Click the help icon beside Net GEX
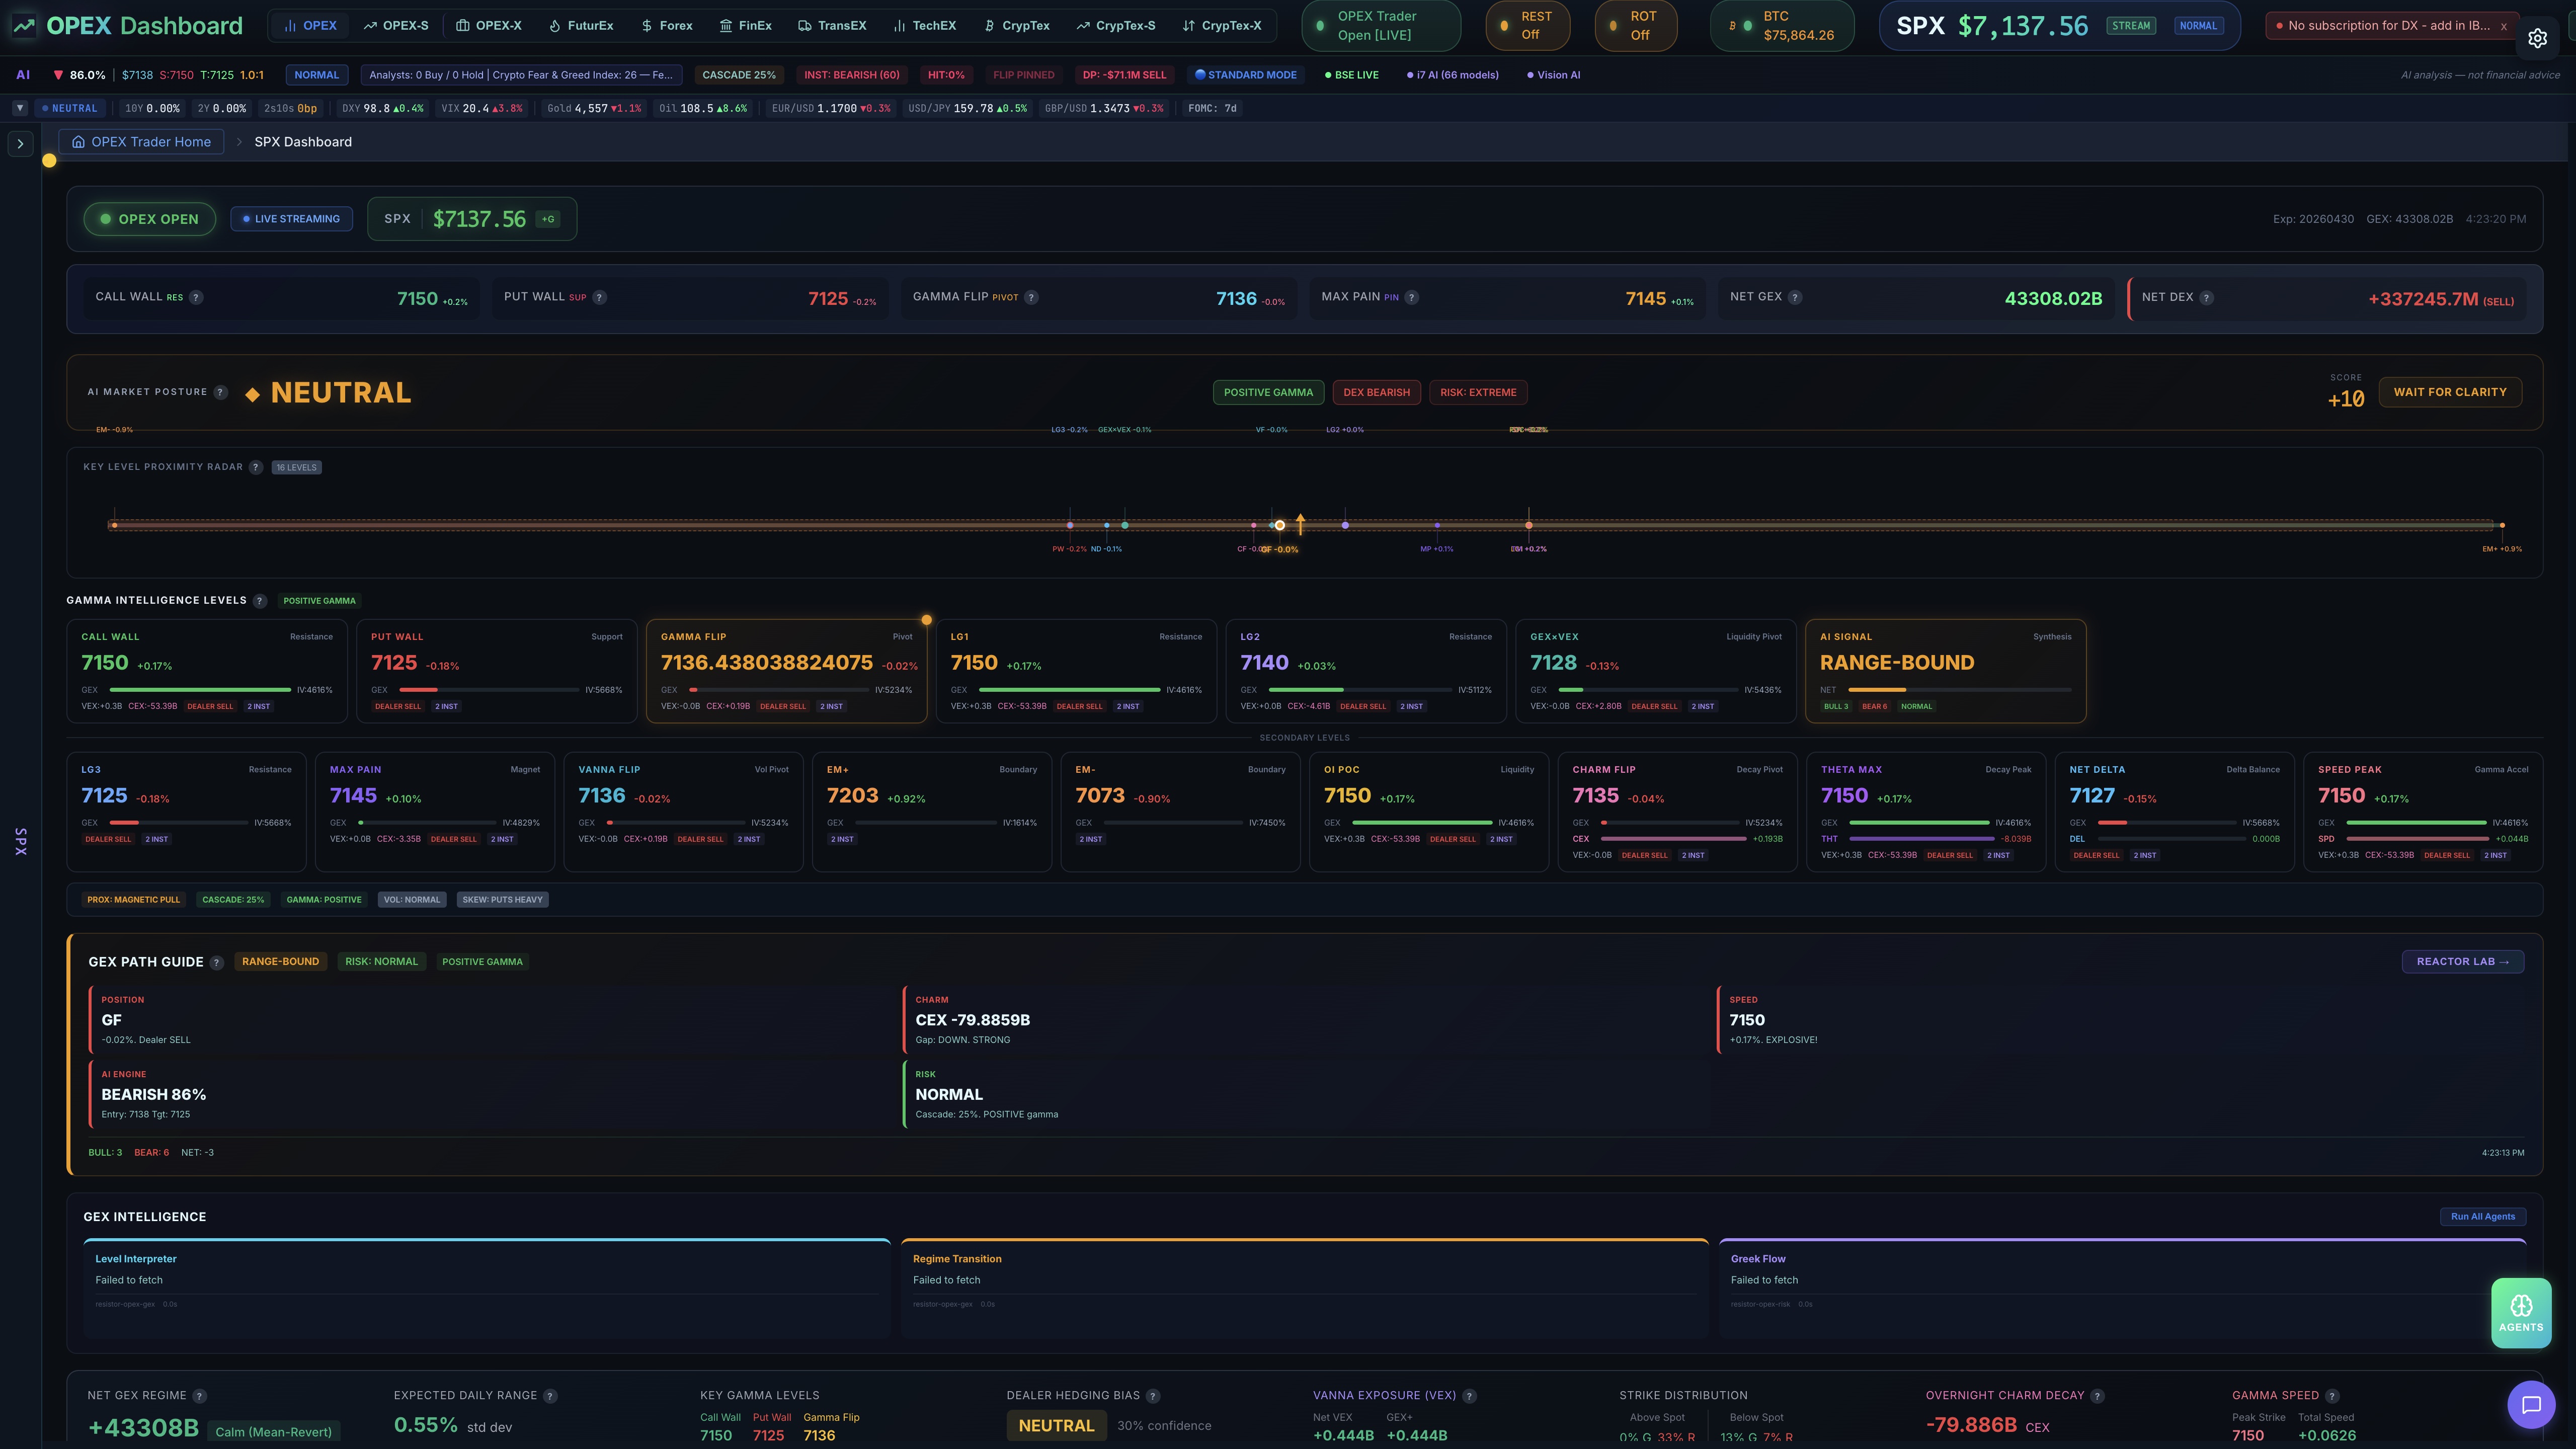This screenshot has height=1449, width=2576. coord(1795,297)
